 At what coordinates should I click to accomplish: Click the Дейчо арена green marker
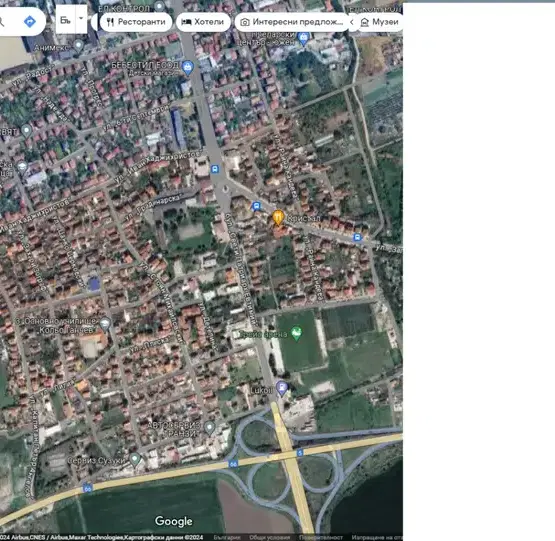tap(297, 334)
